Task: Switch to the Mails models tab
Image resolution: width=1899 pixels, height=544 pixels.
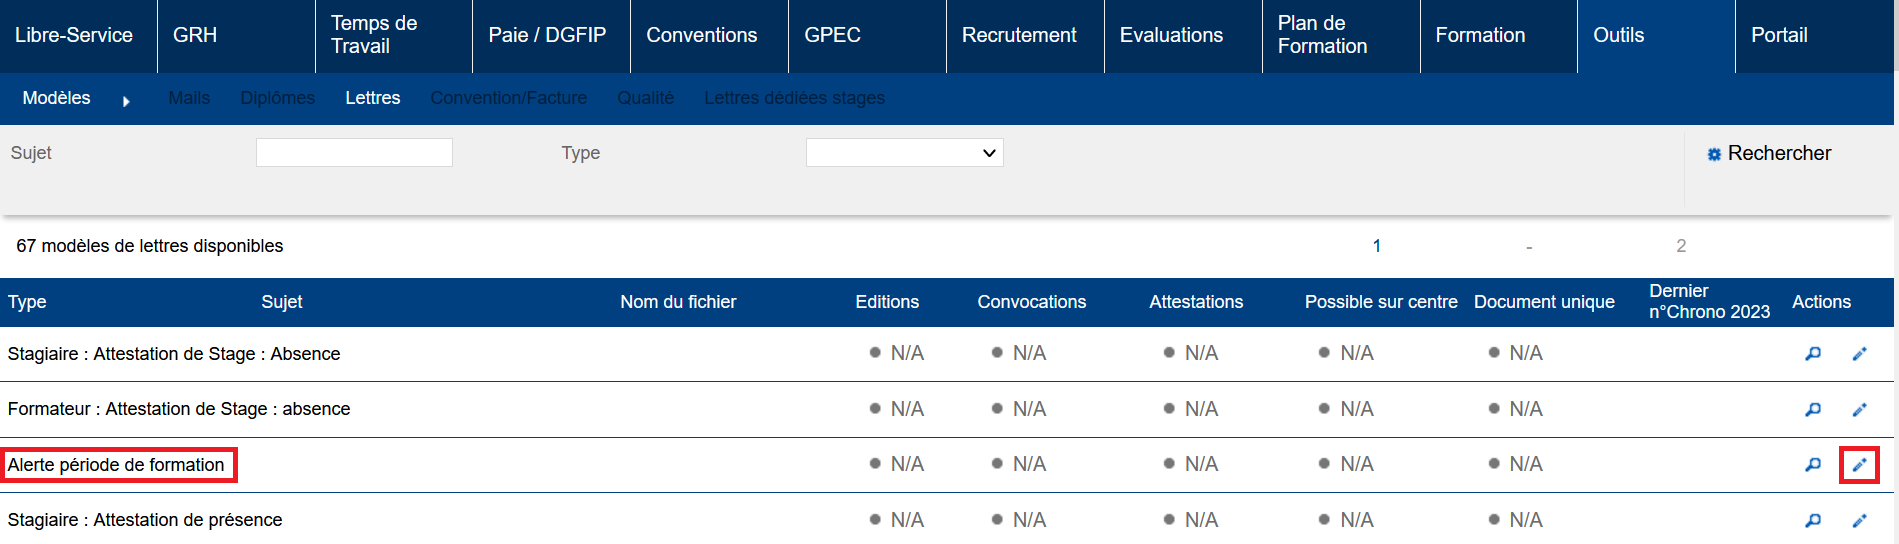Action: (189, 98)
